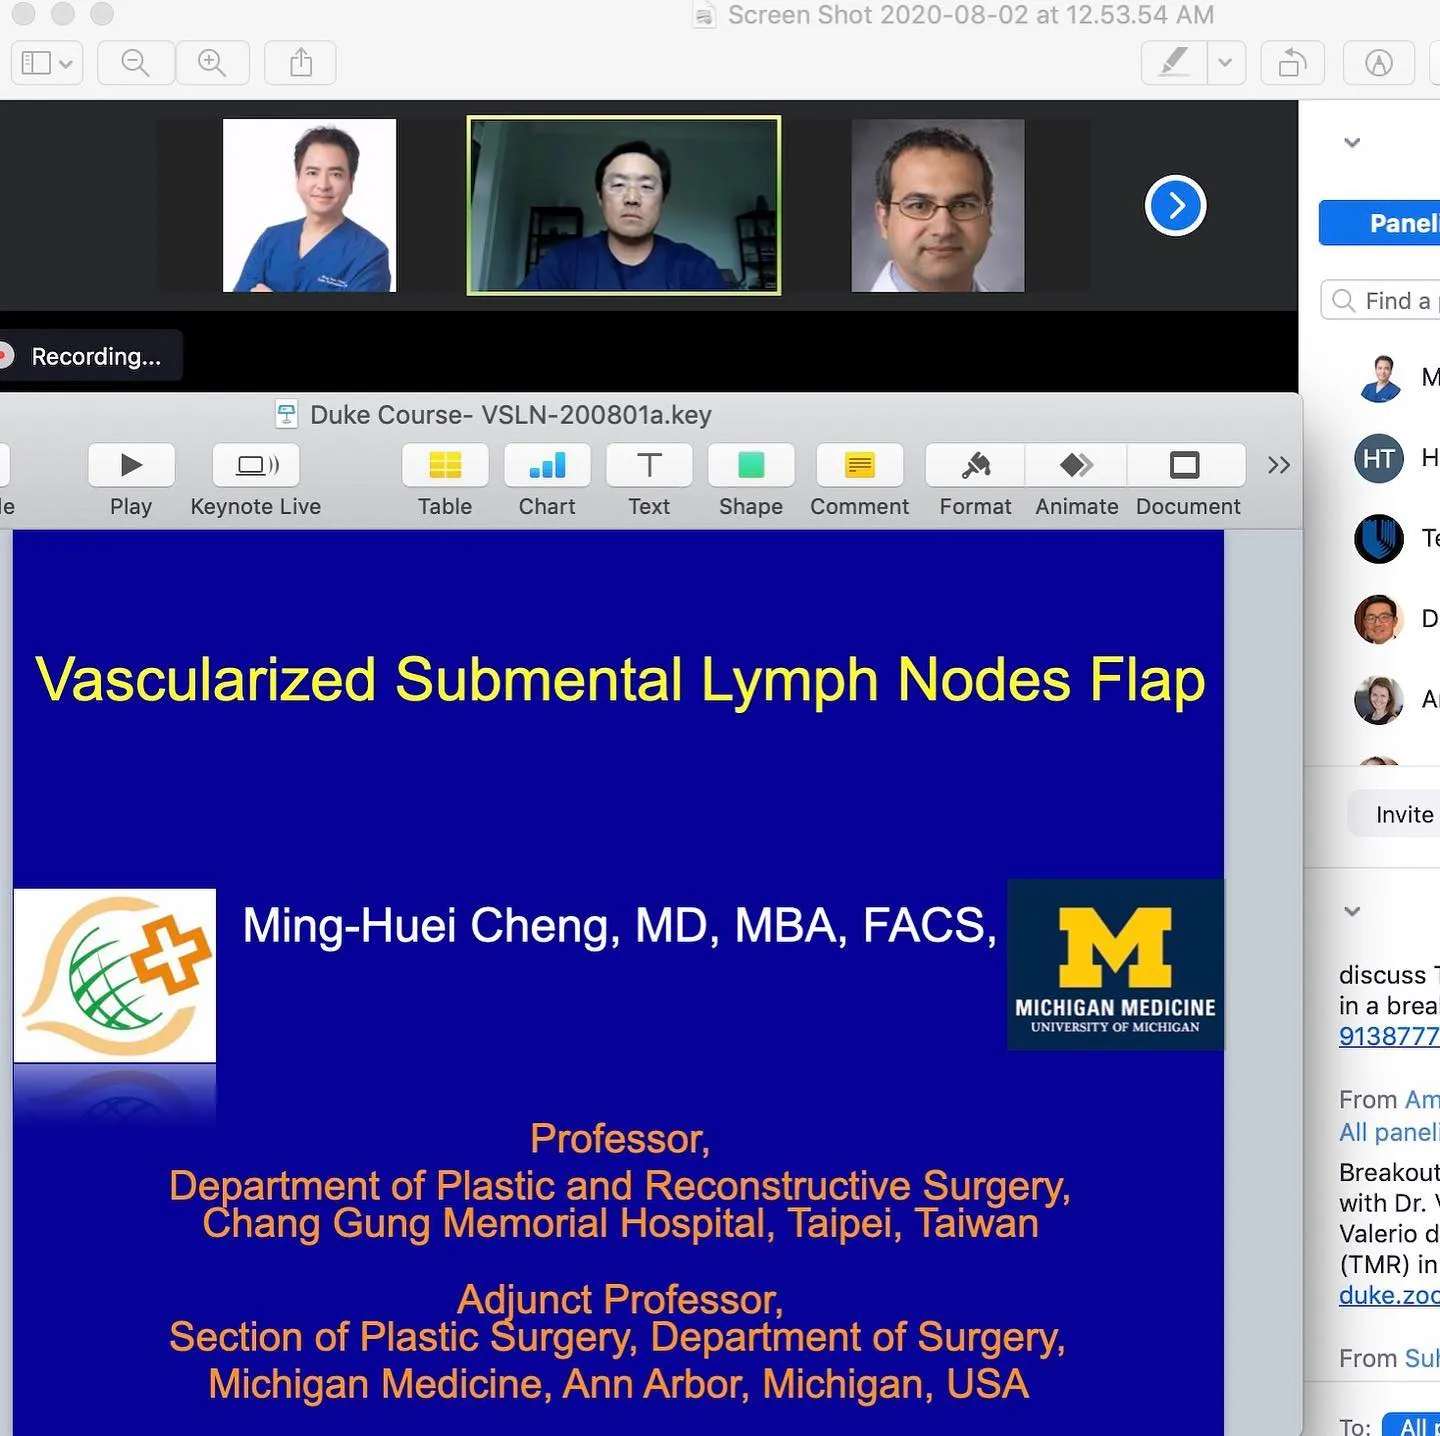This screenshot has width=1440, height=1436.
Task: Open the markup pen dropdown arrow
Action: pos(1225,63)
